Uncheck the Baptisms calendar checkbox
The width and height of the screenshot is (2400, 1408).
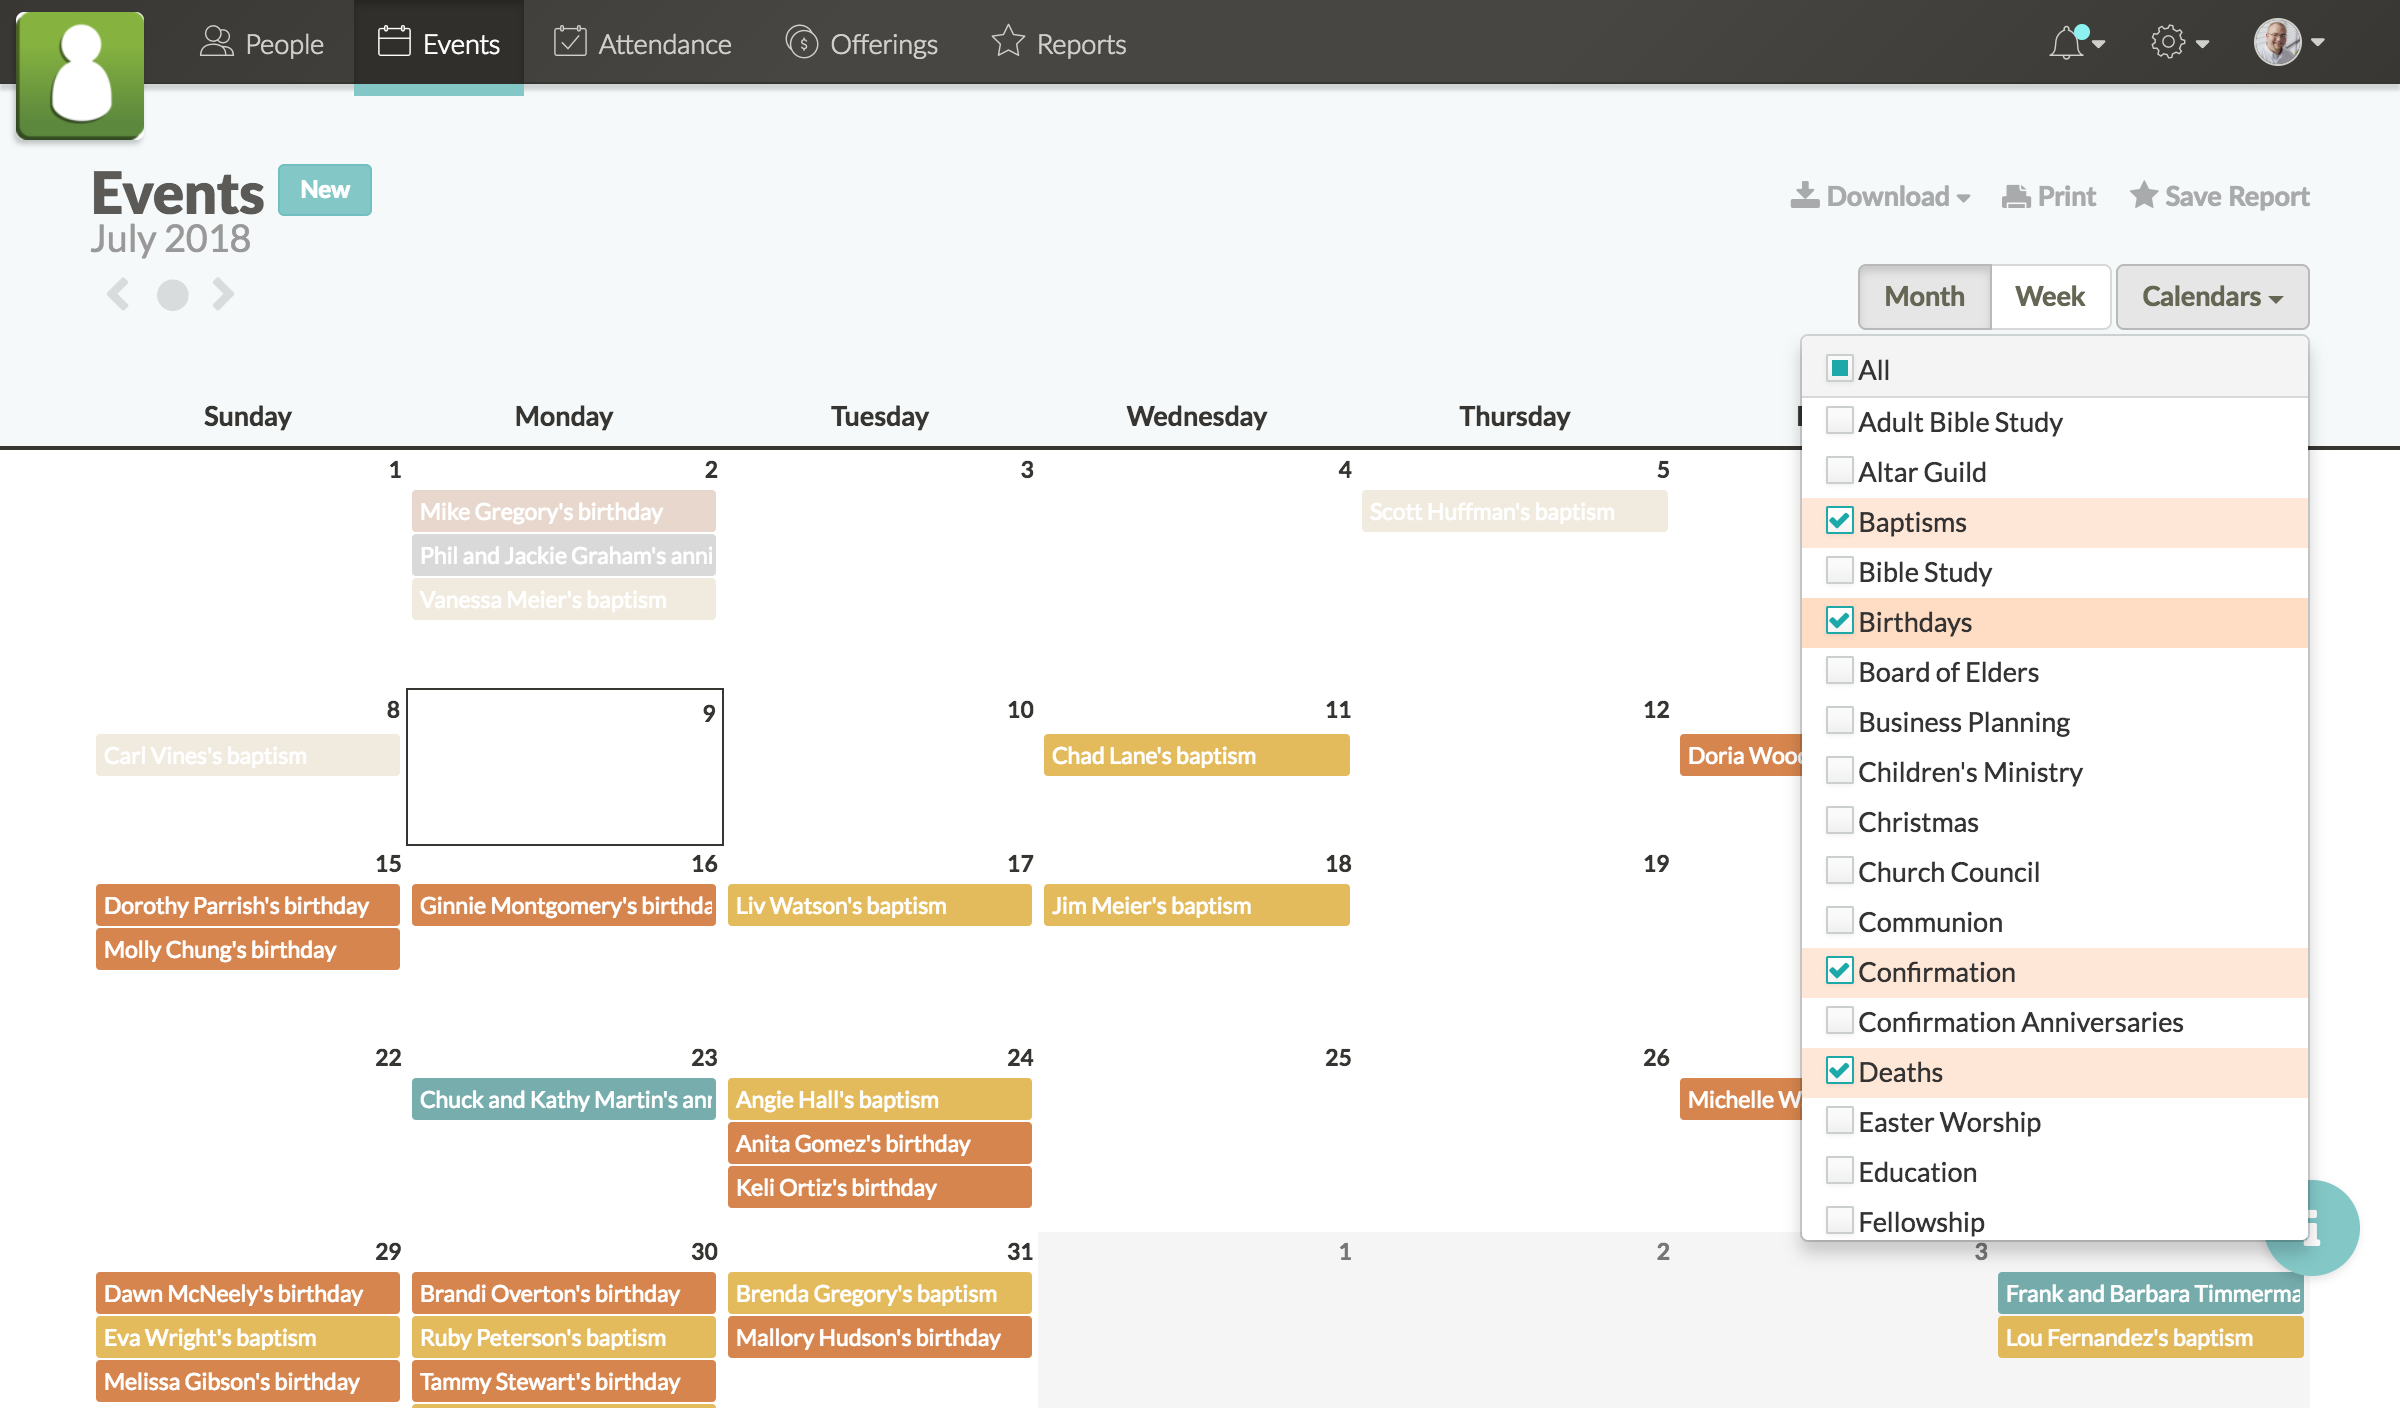1839,521
